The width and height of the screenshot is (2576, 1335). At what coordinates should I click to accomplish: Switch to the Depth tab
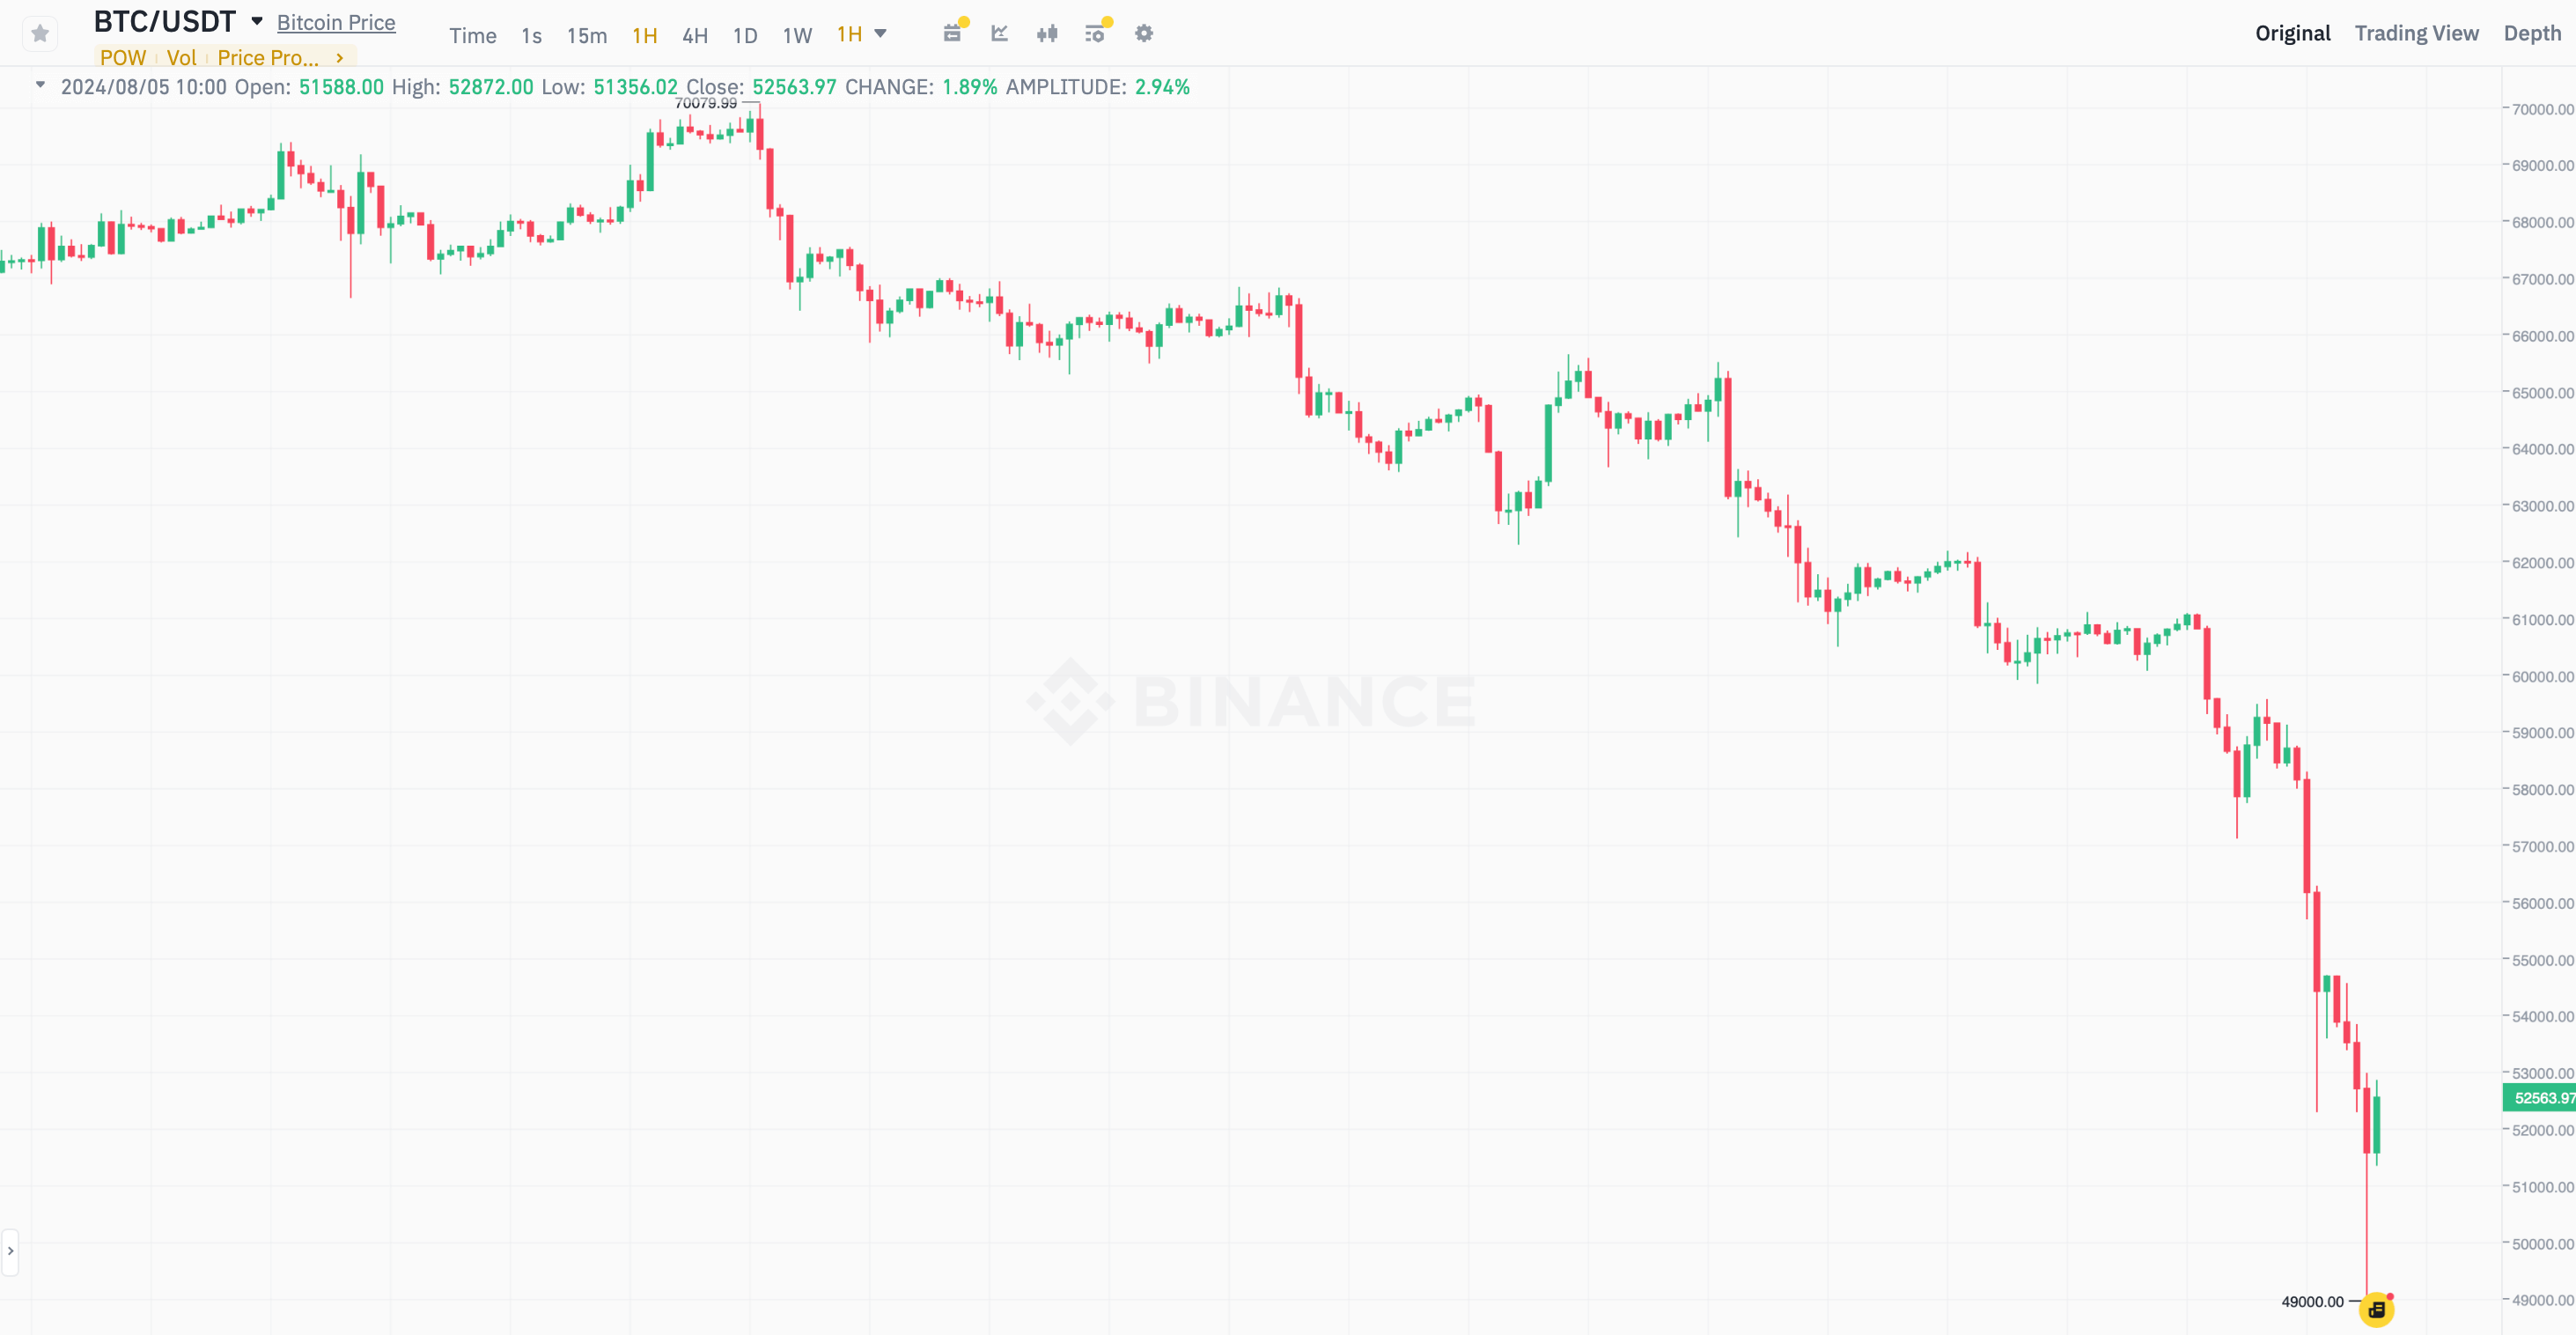click(x=2532, y=33)
